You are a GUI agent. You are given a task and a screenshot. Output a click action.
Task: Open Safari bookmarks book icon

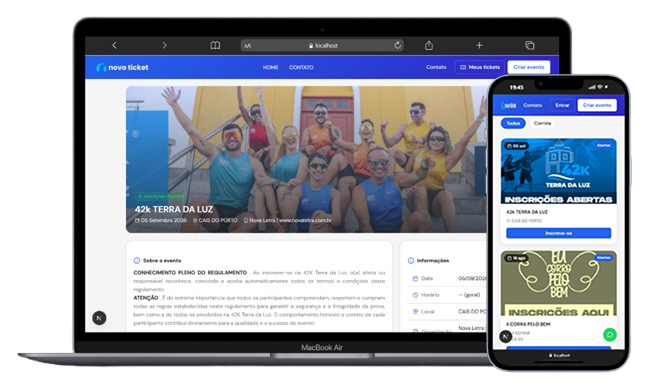coord(215,45)
